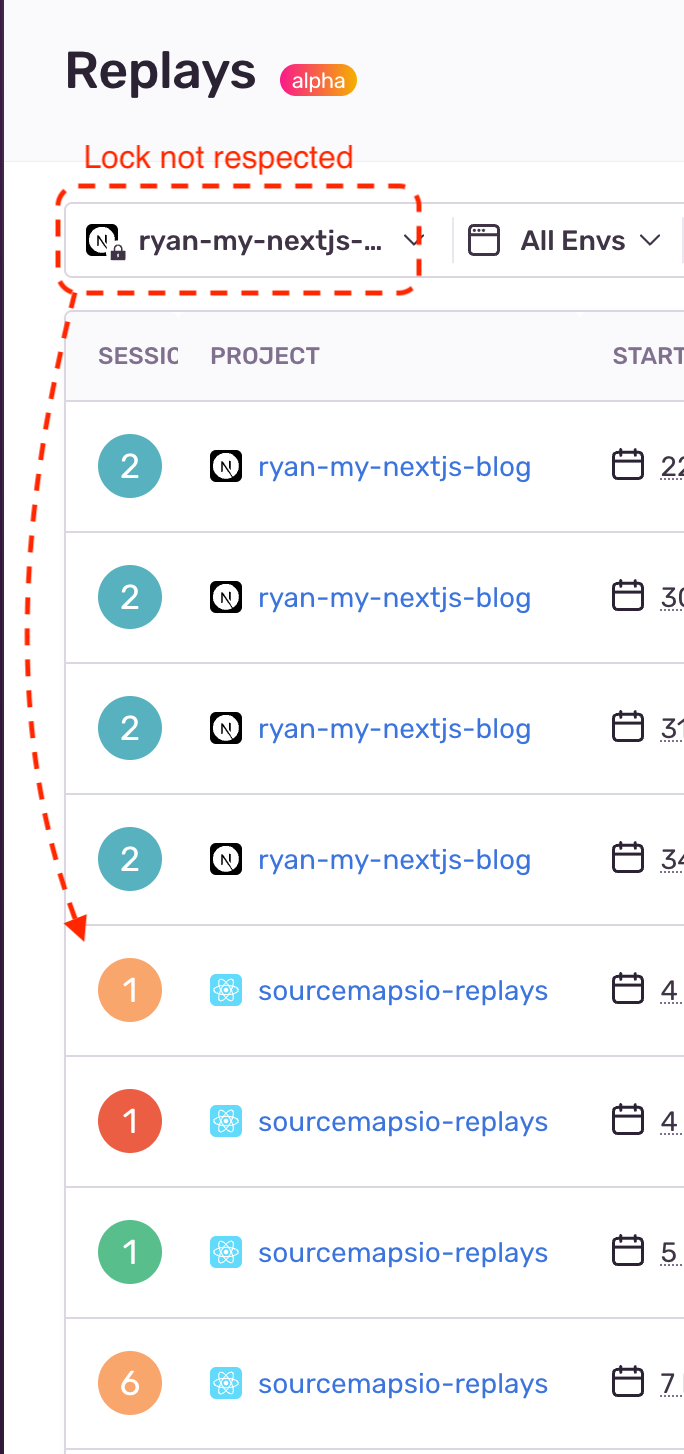
Task: Select the teal badge showing 2 on the first row
Action: (129, 465)
